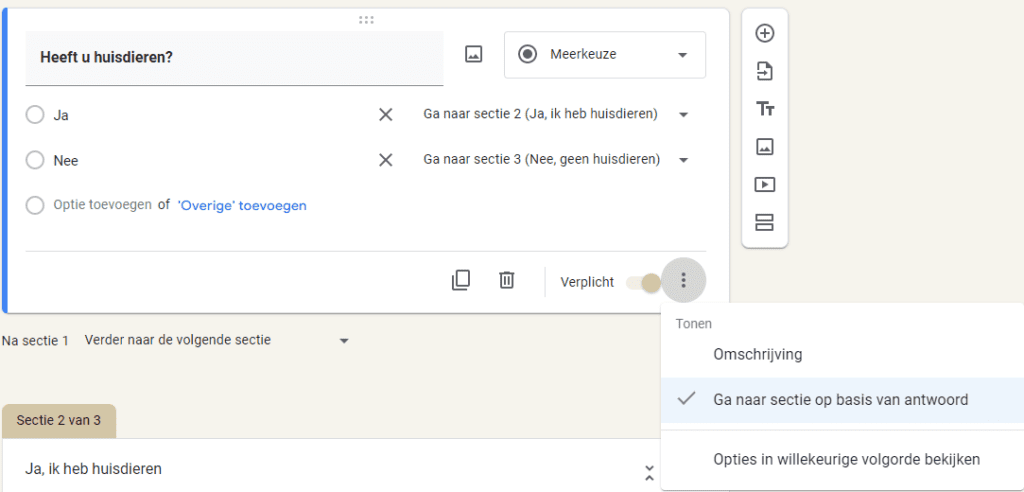Viewport: 1024px width, 492px height.
Task: Duplicate the question using copy icon
Action: (x=460, y=280)
